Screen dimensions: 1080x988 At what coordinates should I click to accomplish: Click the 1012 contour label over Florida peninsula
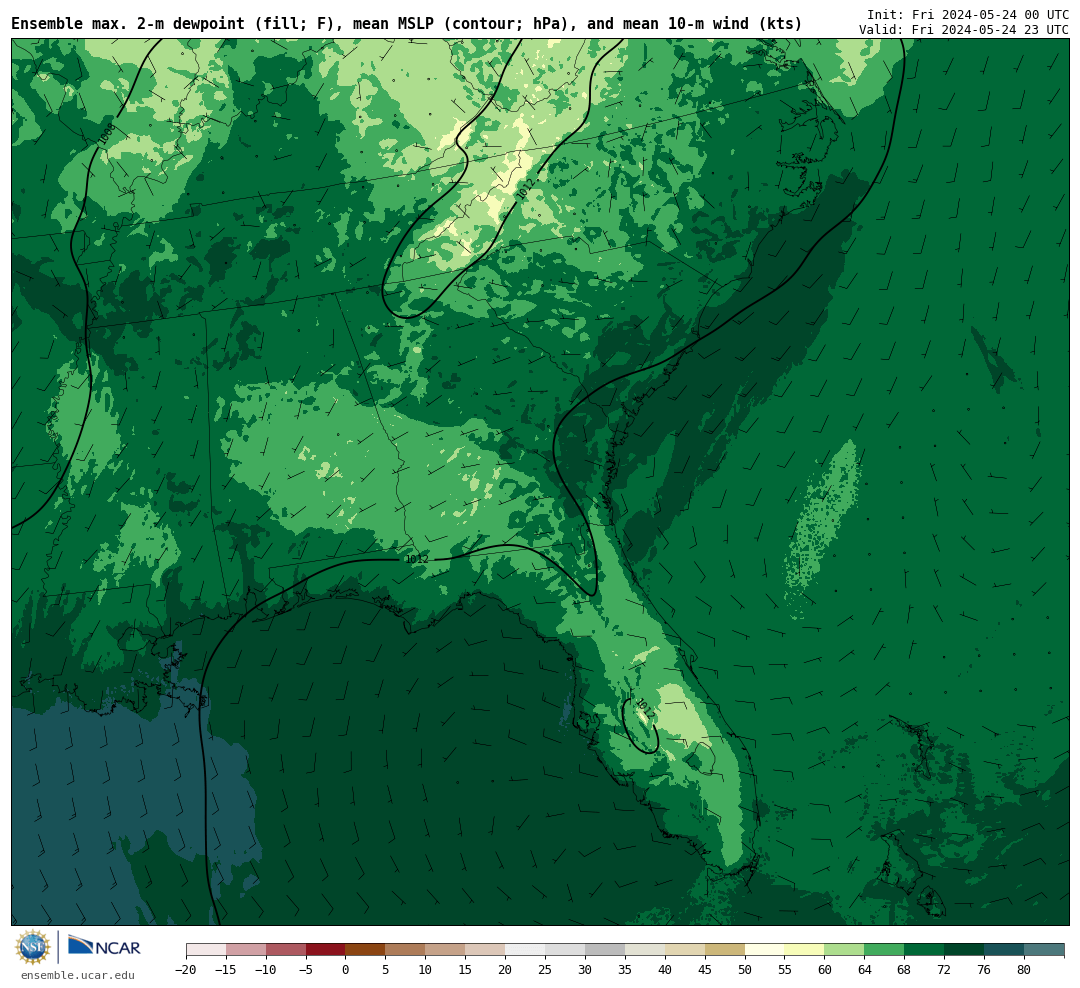(644, 709)
